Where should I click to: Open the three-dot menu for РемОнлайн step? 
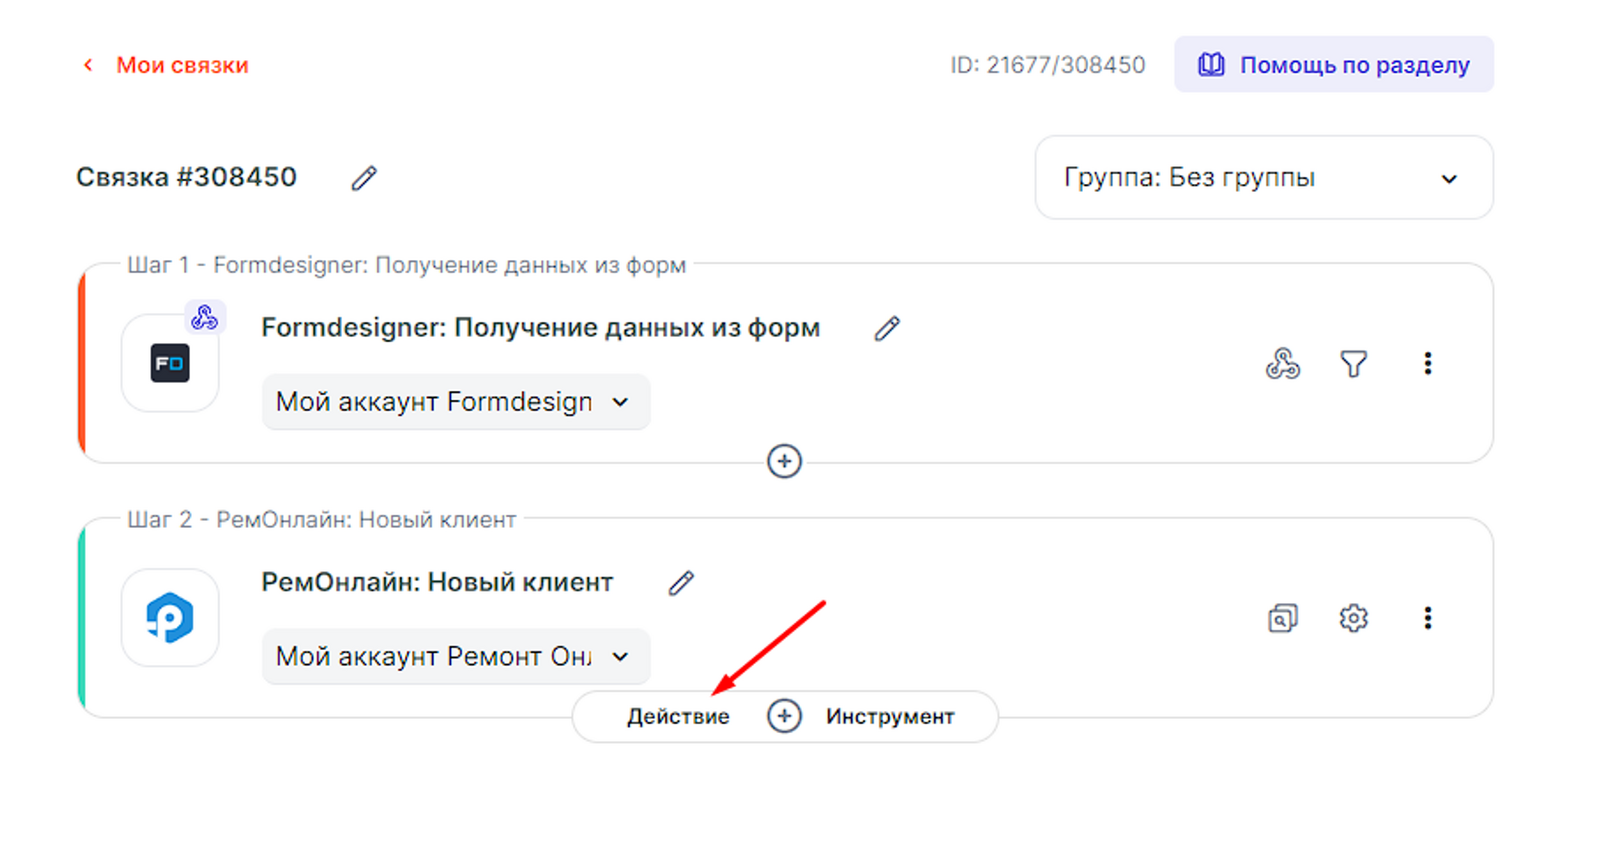(x=1427, y=618)
